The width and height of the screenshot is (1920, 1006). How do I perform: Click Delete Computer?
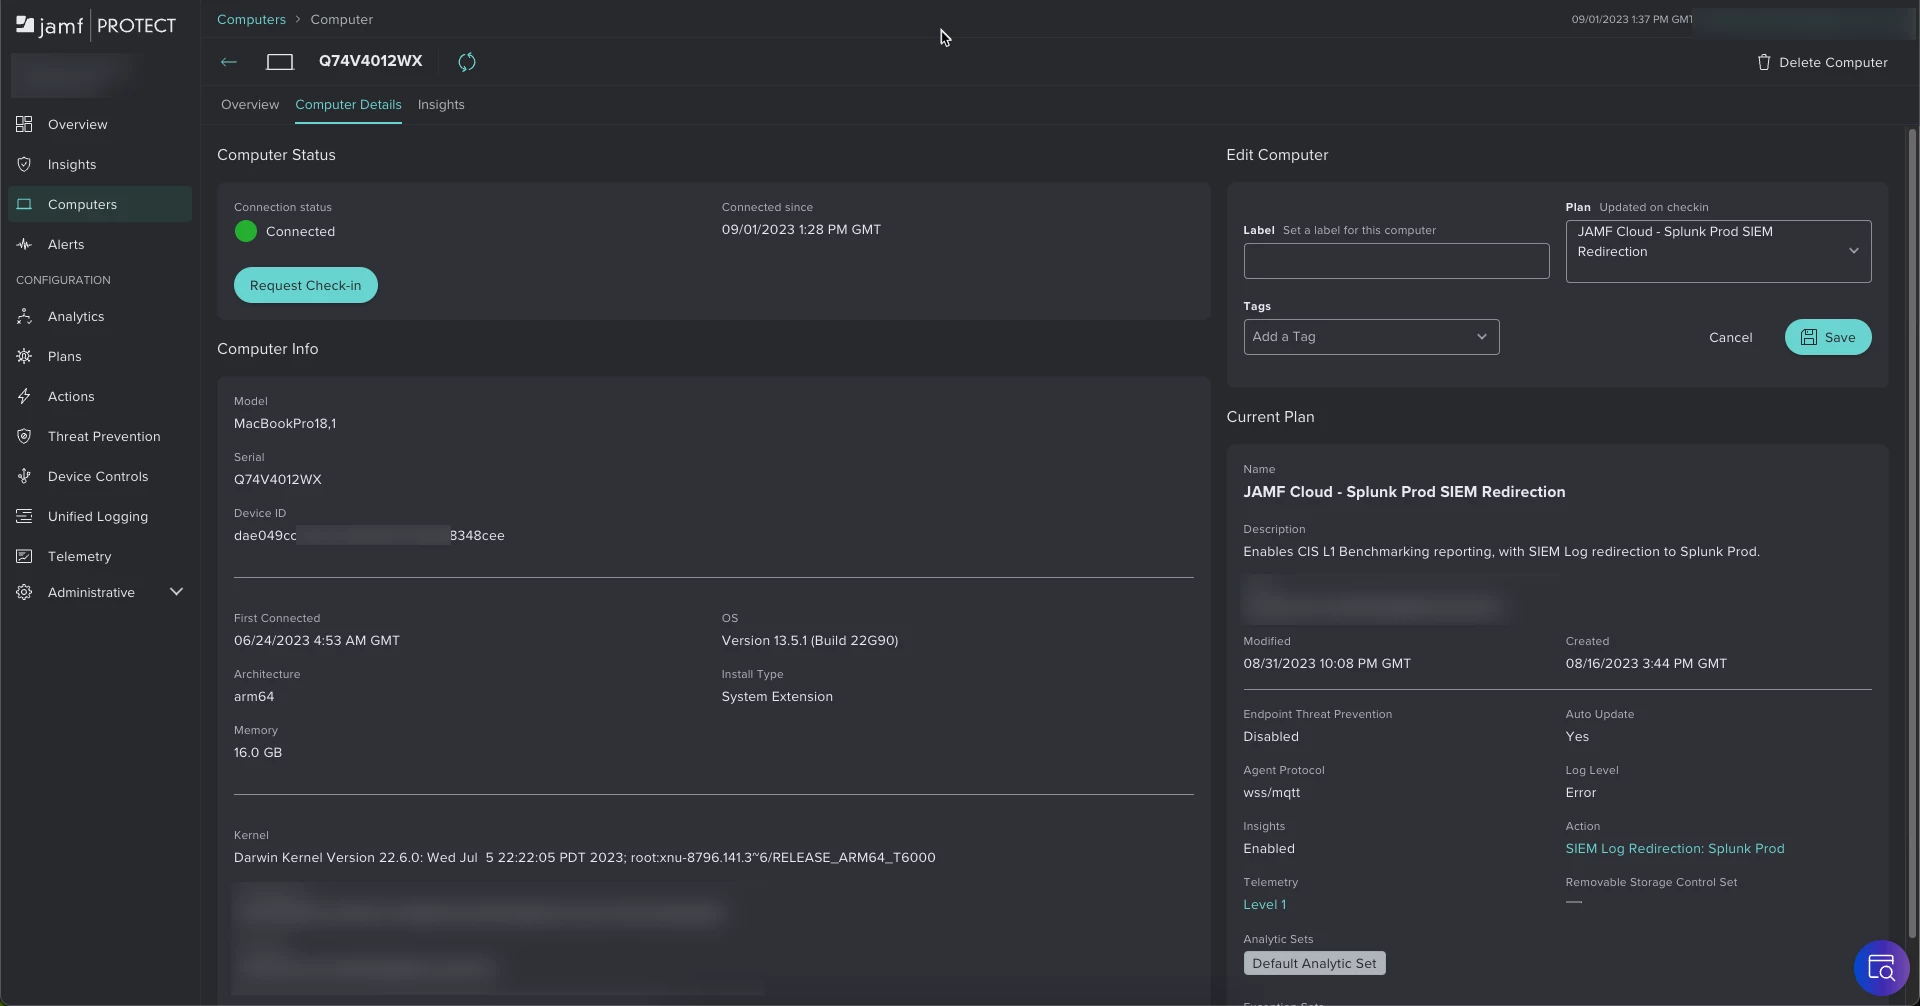1822,62
